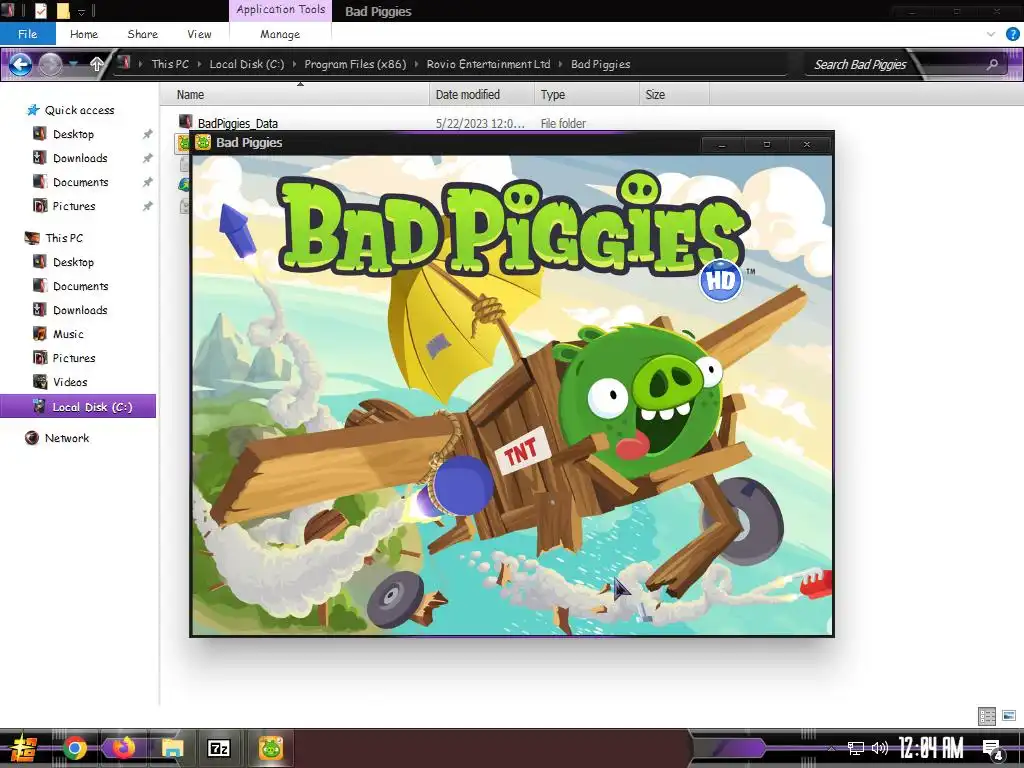The width and height of the screenshot is (1024, 768).
Task: Click Local Disk (C:) breadcrumb
Action: (x=247, y=64)
